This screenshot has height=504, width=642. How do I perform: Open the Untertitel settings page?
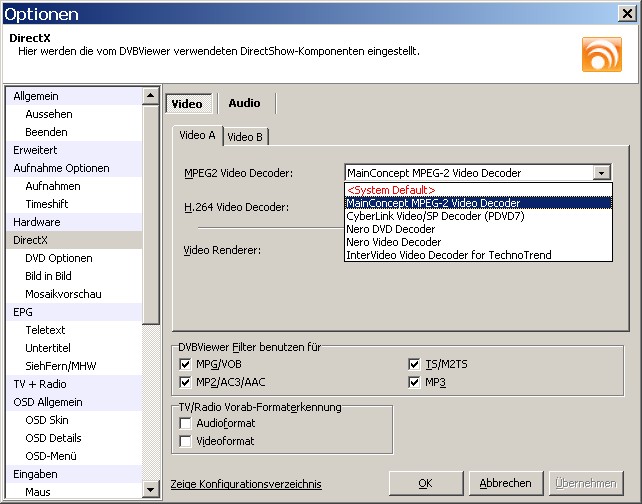74,348
